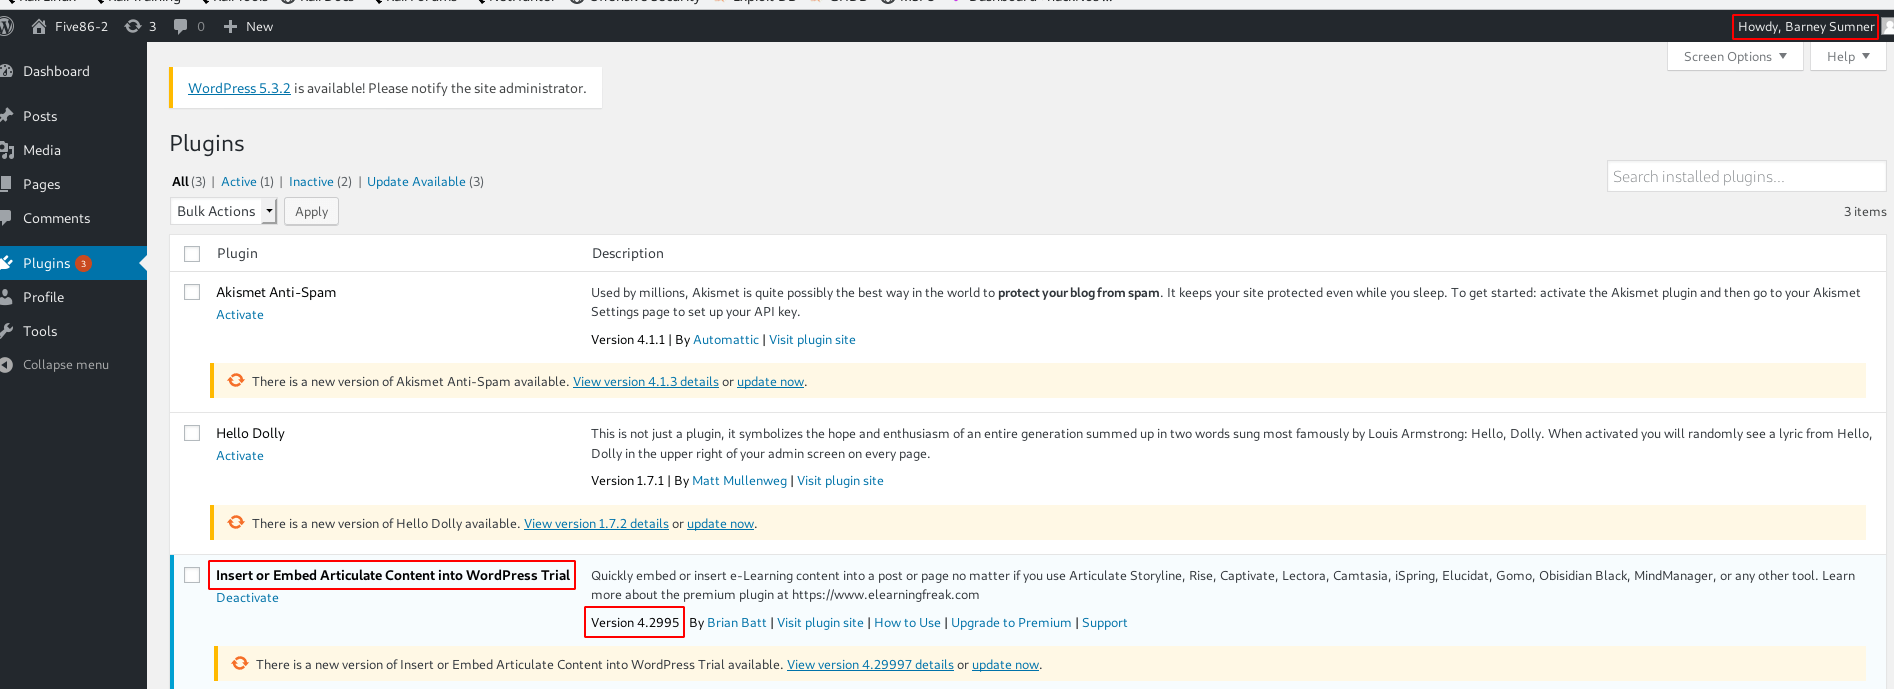The height and width of the screenshot is (689, 1894).
Task: Activate the Hello Dolly plugin
Action: pos(240,456)
